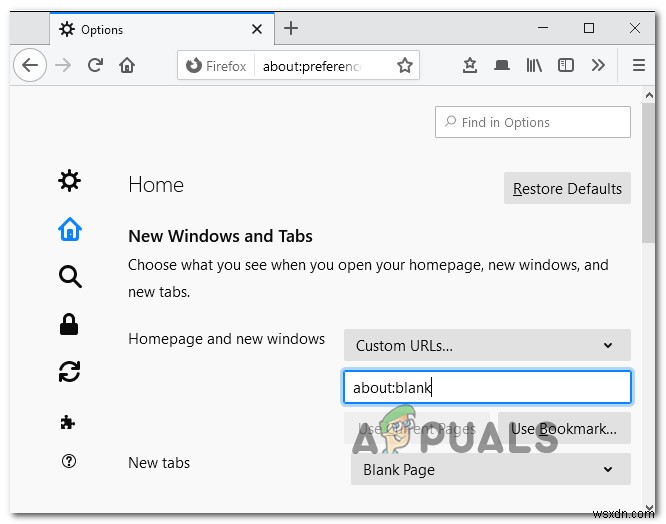Open the hamburger application menu
This screenshot has width=666, height=524.
coord(639,65)
